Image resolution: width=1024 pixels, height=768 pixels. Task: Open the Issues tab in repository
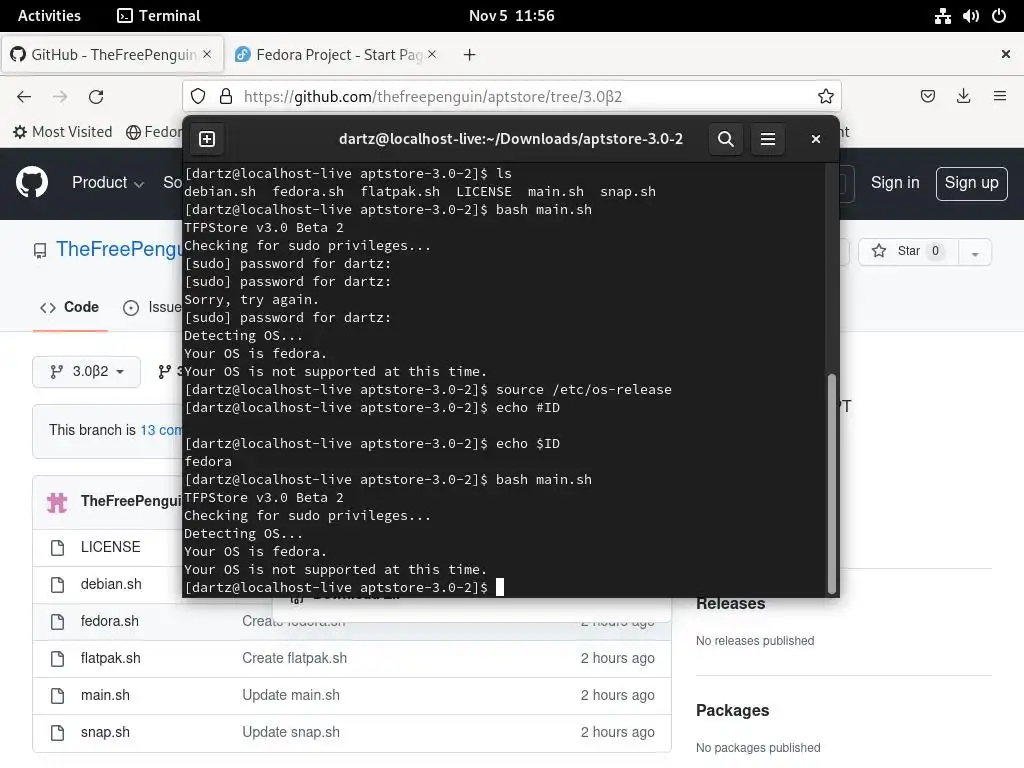pyautogui.click(x=152, y=307)
